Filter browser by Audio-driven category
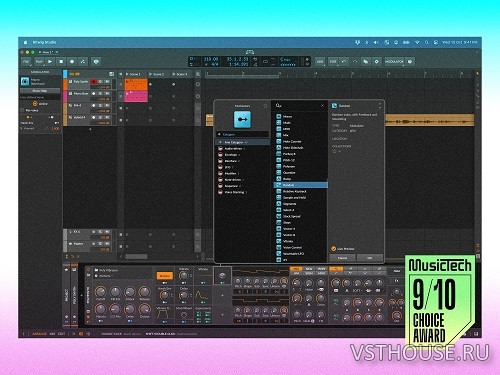Screen dimensions: 500x375 pos(242,149)
